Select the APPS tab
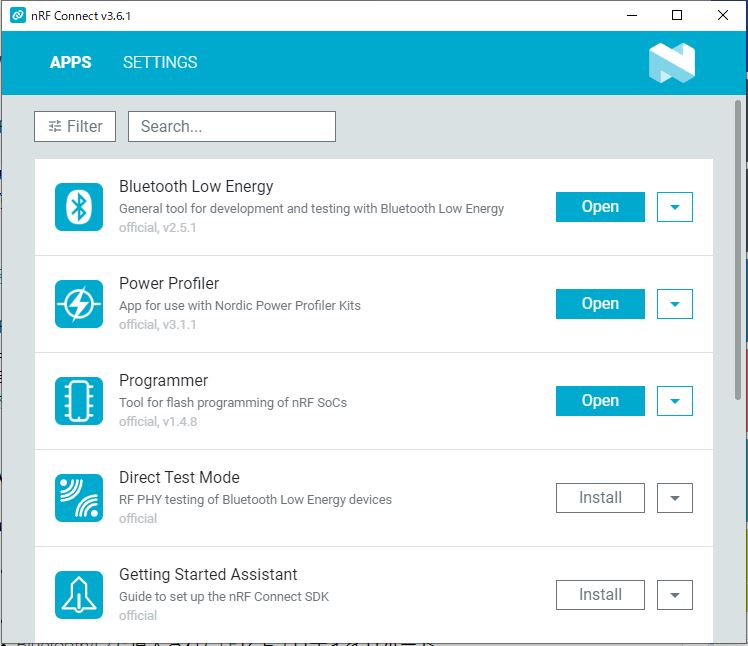Screen dimensions: 748x646 [x=71, y=62]
